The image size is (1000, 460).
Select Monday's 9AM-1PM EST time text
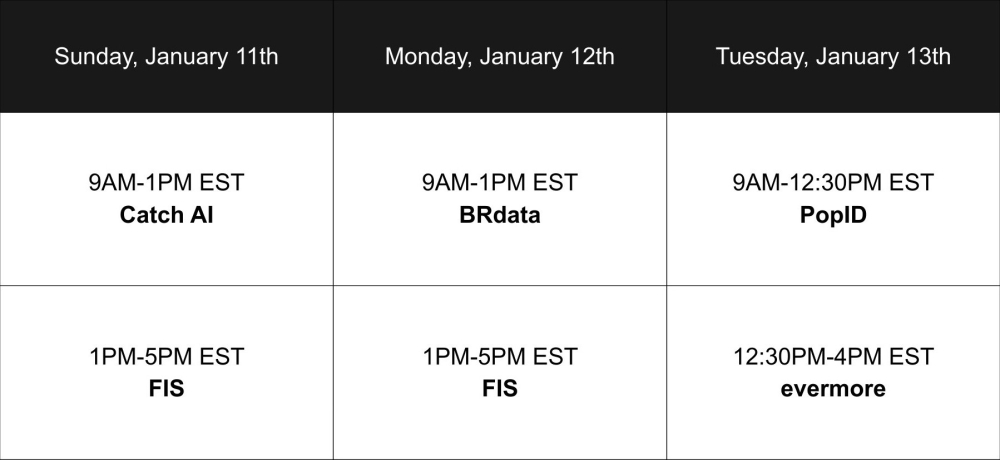click(x=499, y=184)
